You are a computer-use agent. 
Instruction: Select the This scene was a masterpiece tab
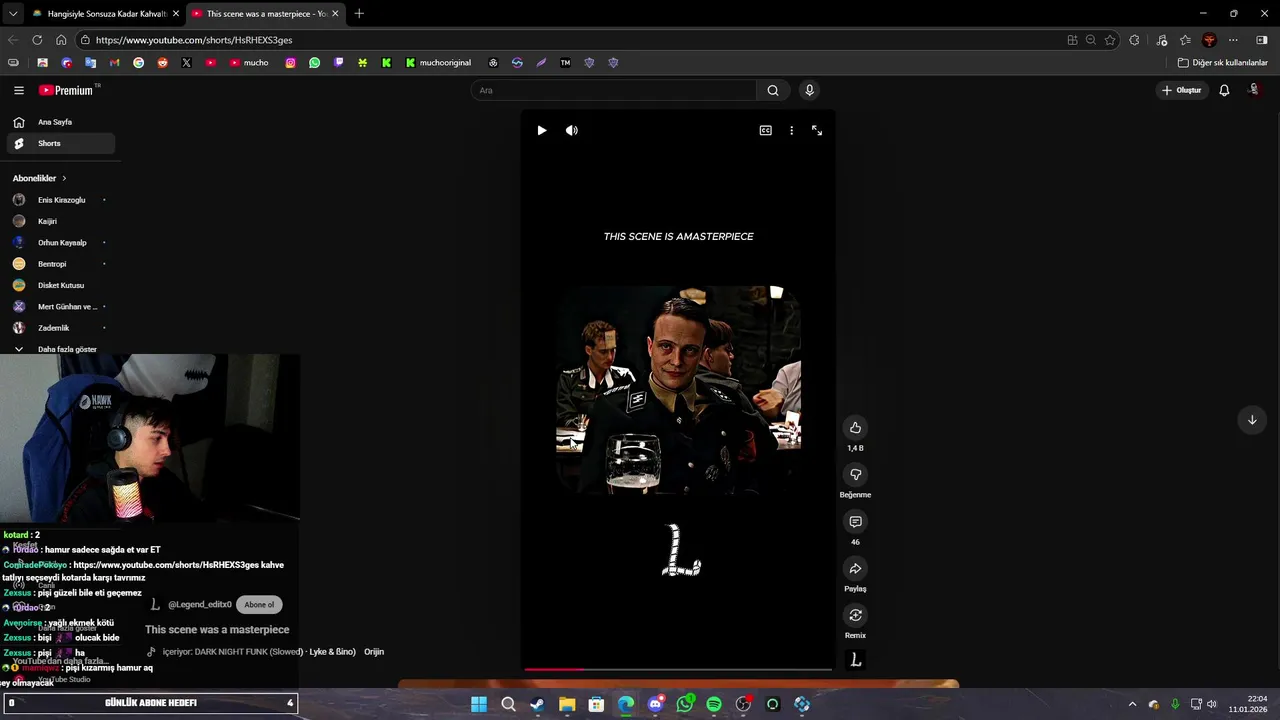(x=265, y=13)
